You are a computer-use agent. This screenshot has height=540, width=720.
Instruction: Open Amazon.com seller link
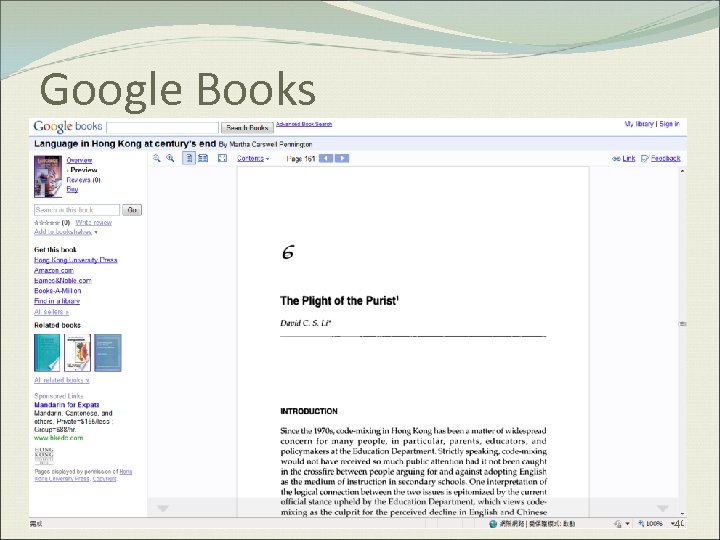(54, 270)
